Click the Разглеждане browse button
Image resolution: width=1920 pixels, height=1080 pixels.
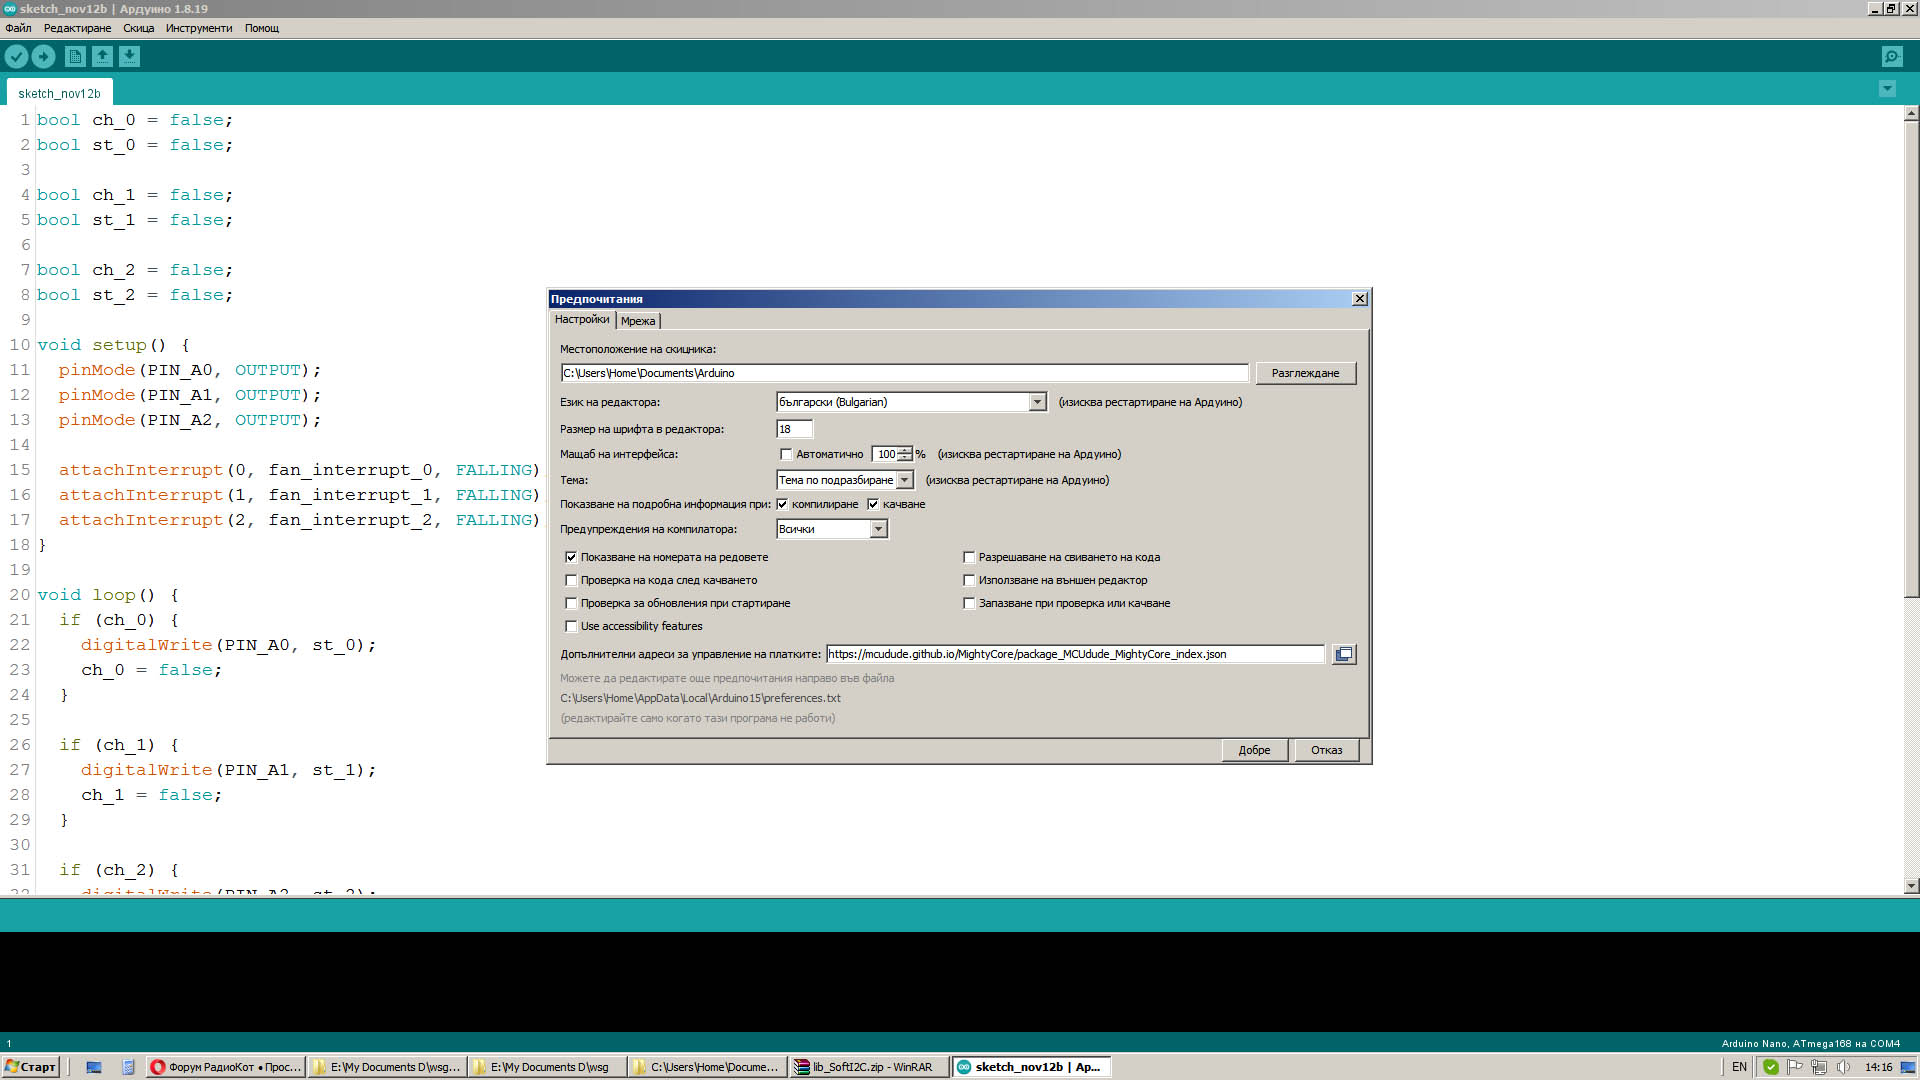click(x=1305, y=373)
